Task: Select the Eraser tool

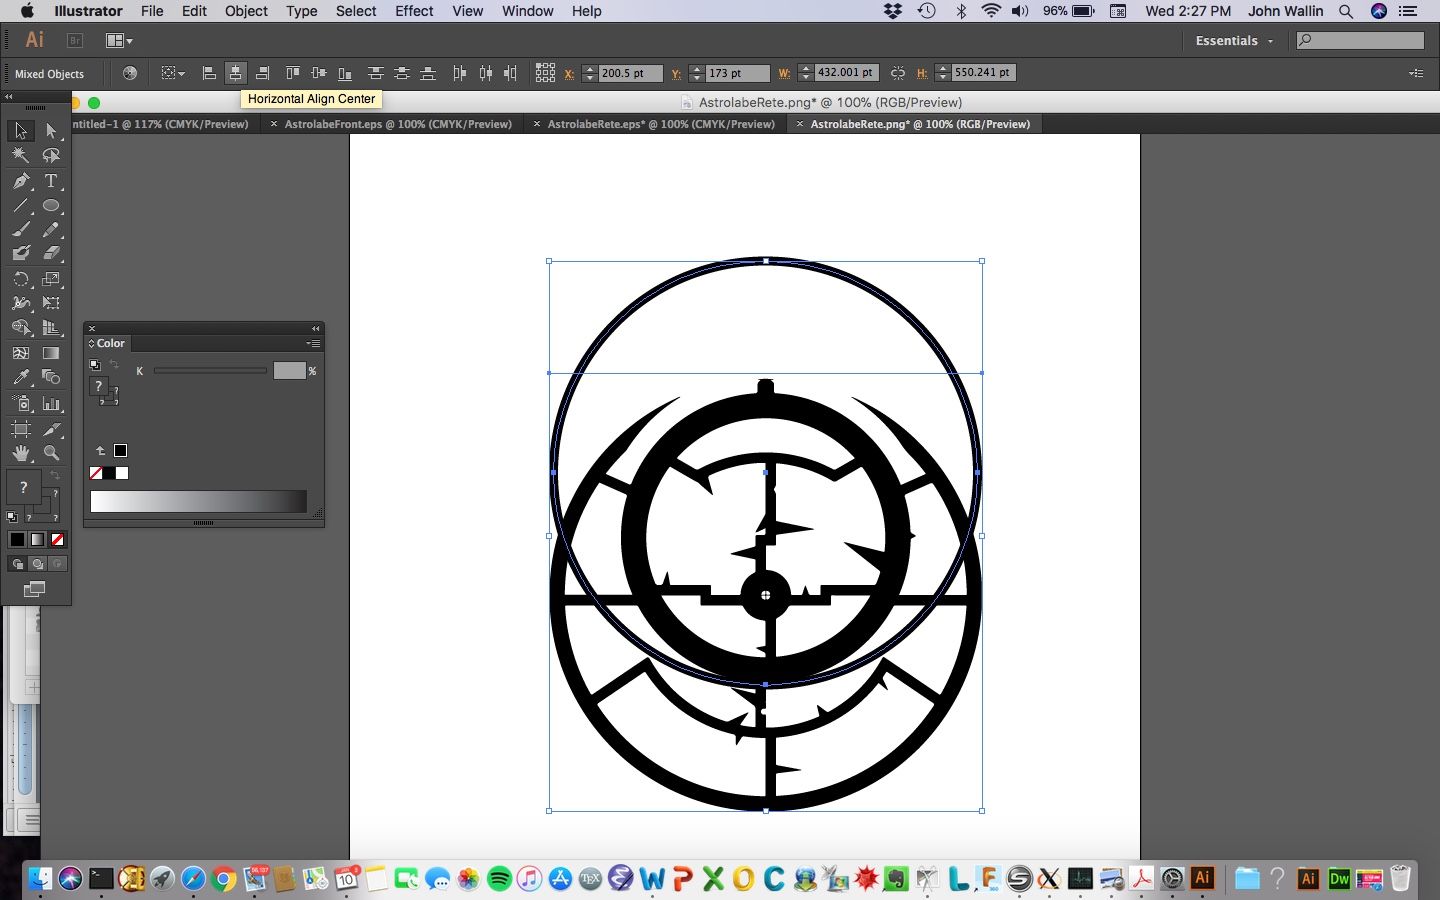Action: tap(51, 253)
